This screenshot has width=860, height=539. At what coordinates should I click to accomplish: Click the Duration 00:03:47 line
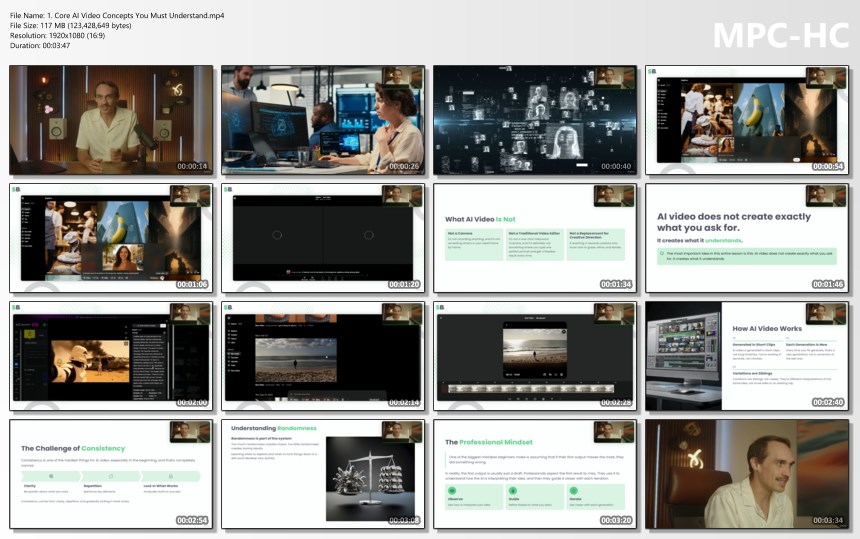click(39, 46)
